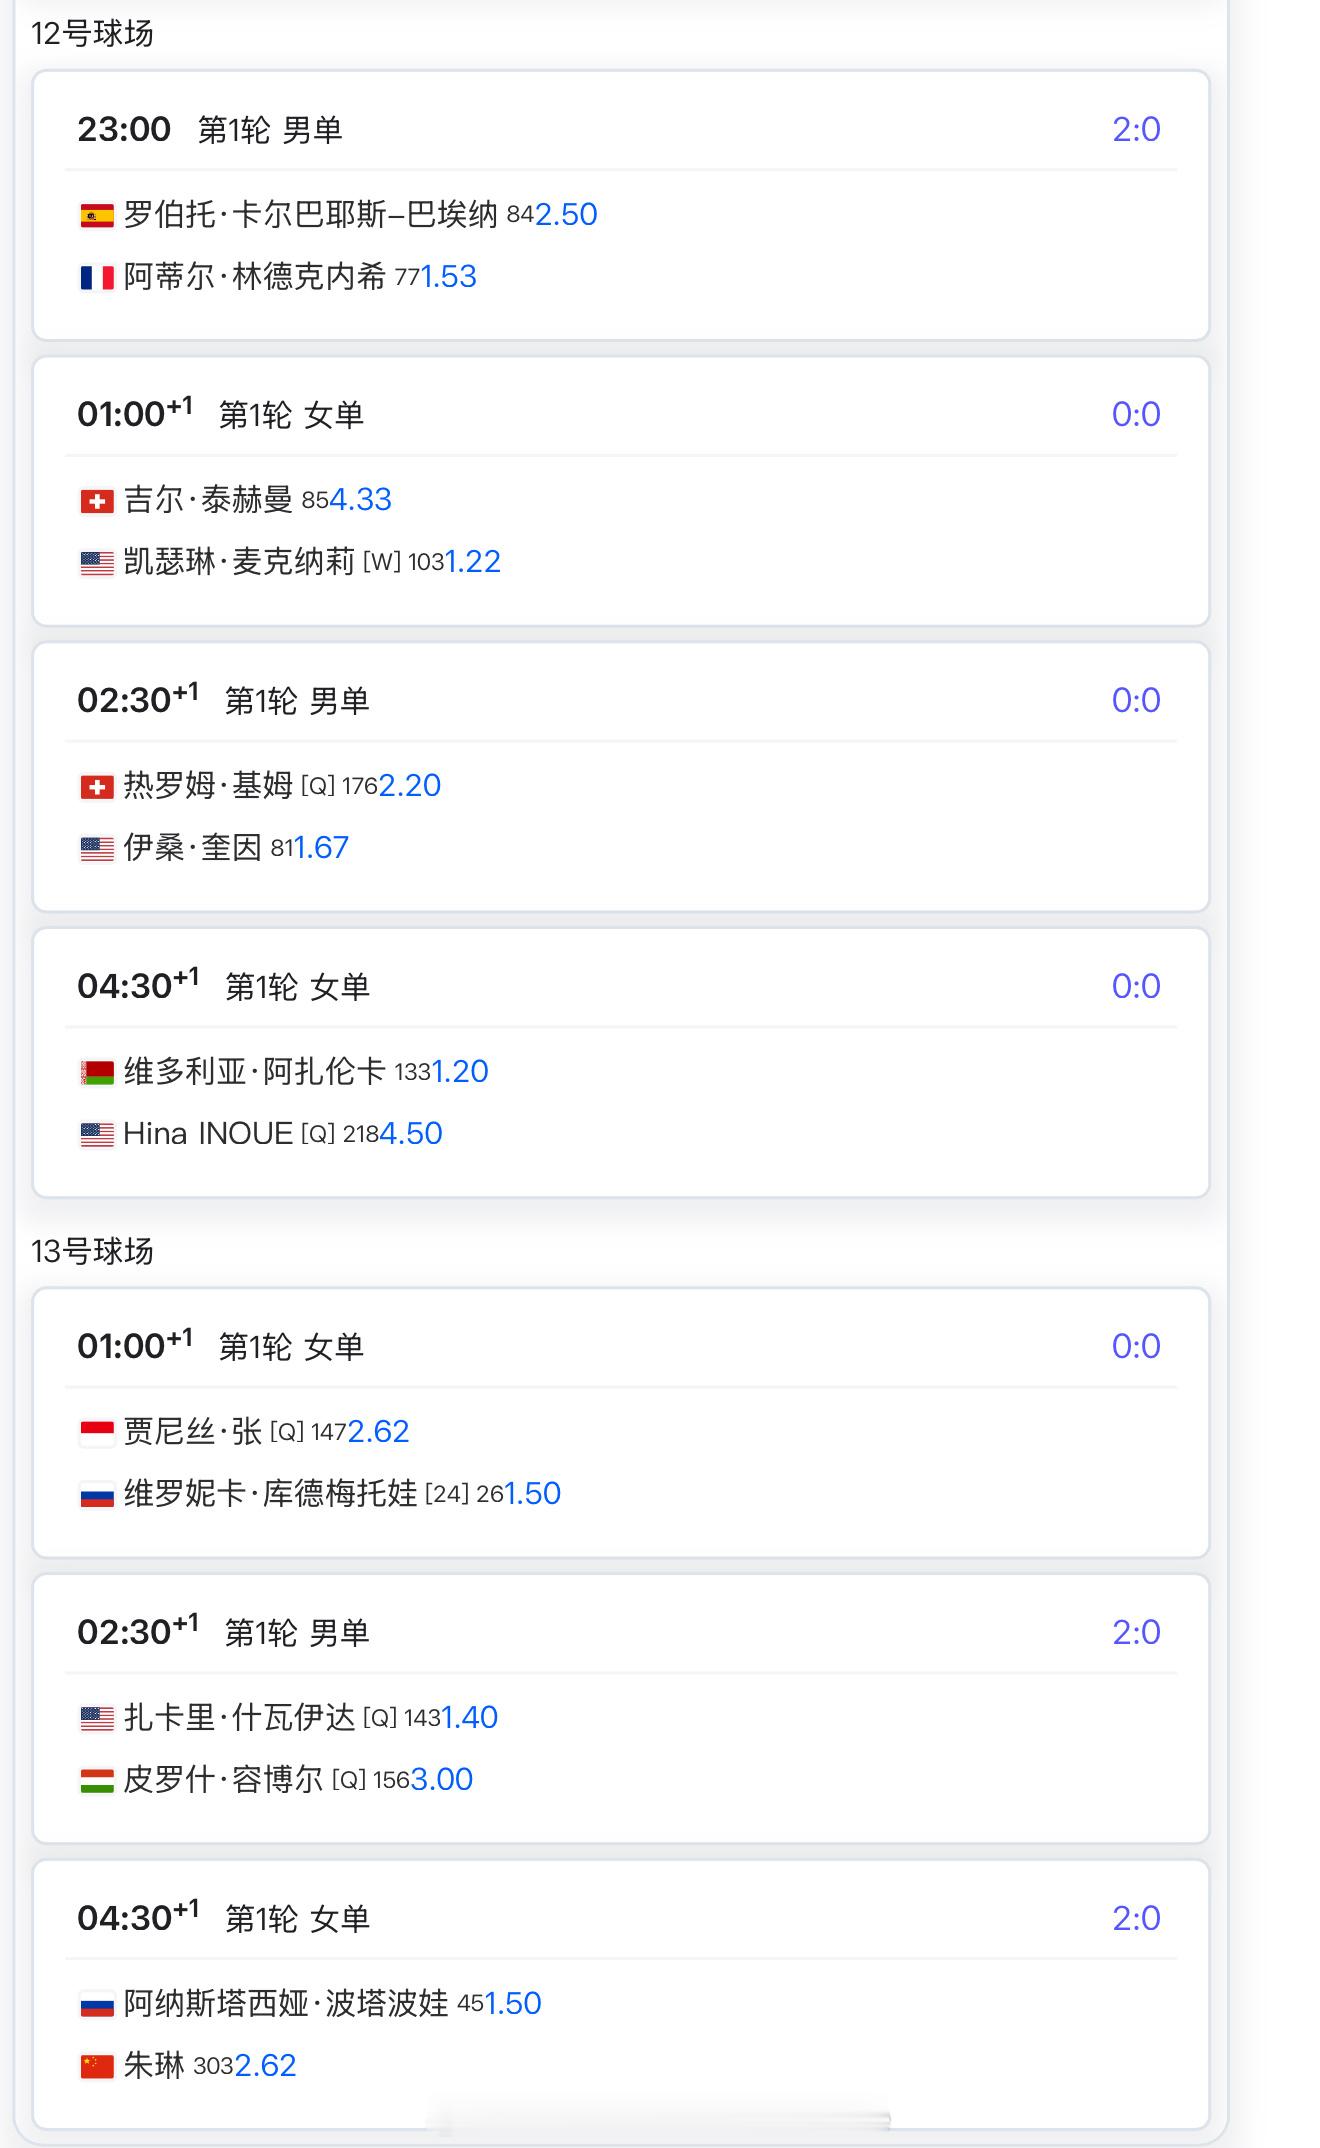Click the France flag beside 阿蒂尔·林德克内希

97,277
